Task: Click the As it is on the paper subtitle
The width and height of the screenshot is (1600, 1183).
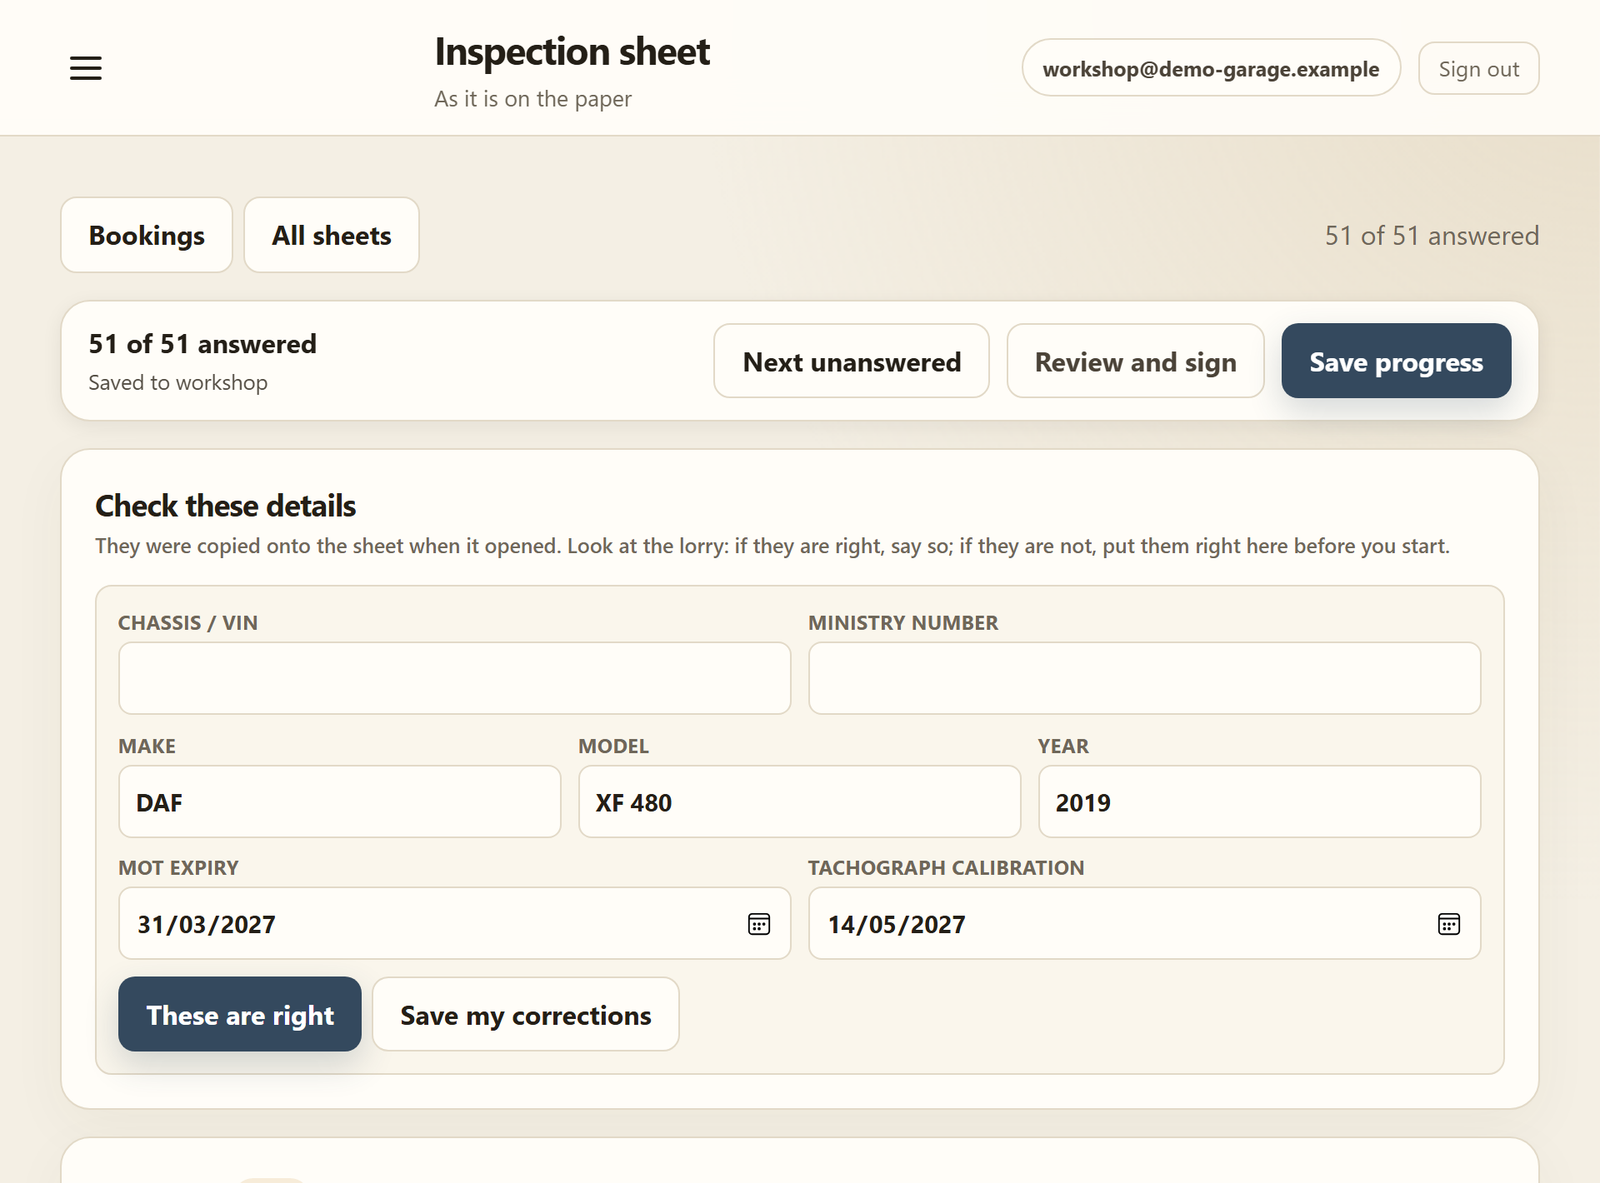Action: [x=533, y=99]
